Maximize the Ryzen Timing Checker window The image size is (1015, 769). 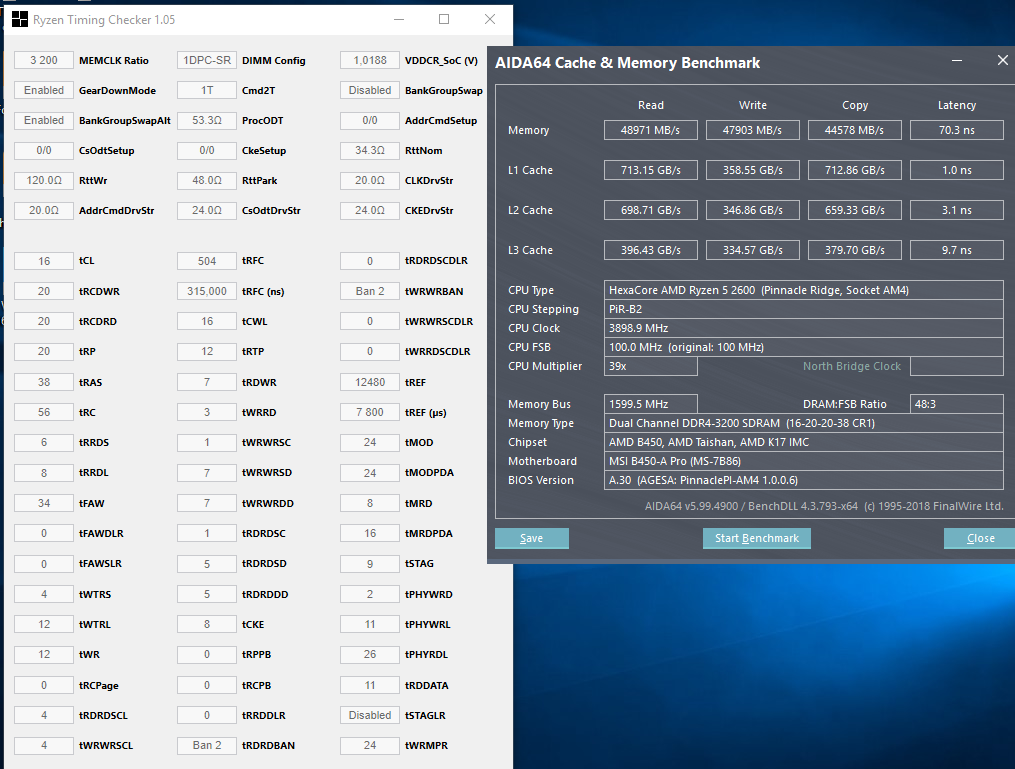coord(444,19)
